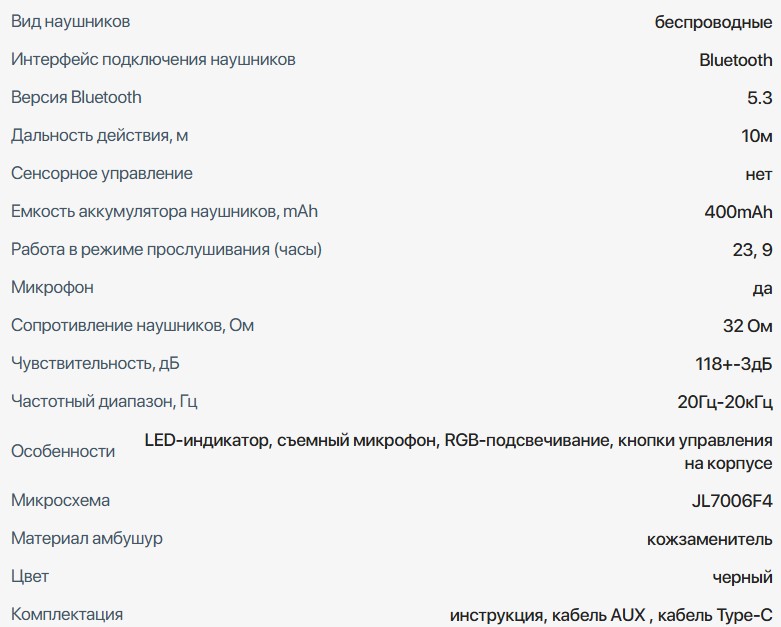Click 'Работа в режиме прослушивания (часы)' label
This screenshot has height=627, width=781.
pyautogui.click(x=166, y=249)
